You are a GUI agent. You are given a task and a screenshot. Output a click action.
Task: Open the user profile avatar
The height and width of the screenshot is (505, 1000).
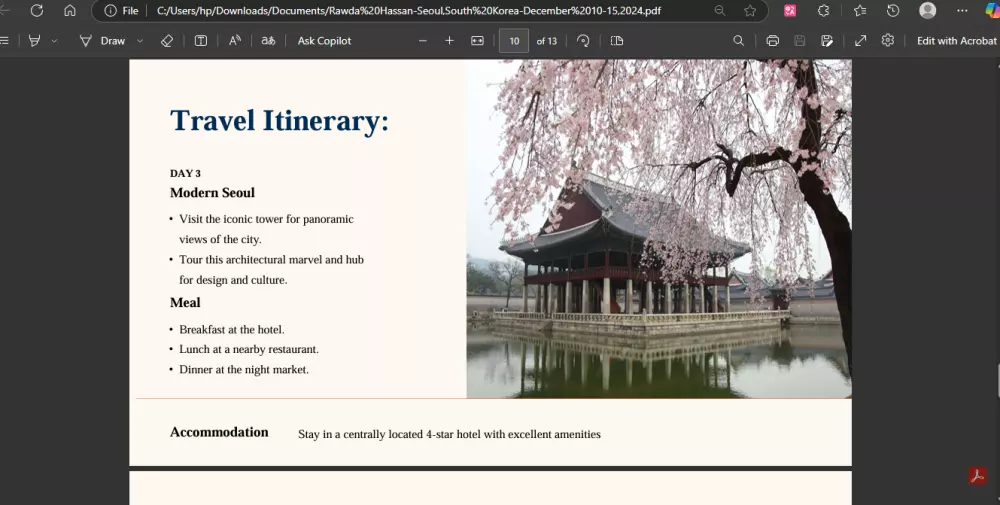coord(927,10)
